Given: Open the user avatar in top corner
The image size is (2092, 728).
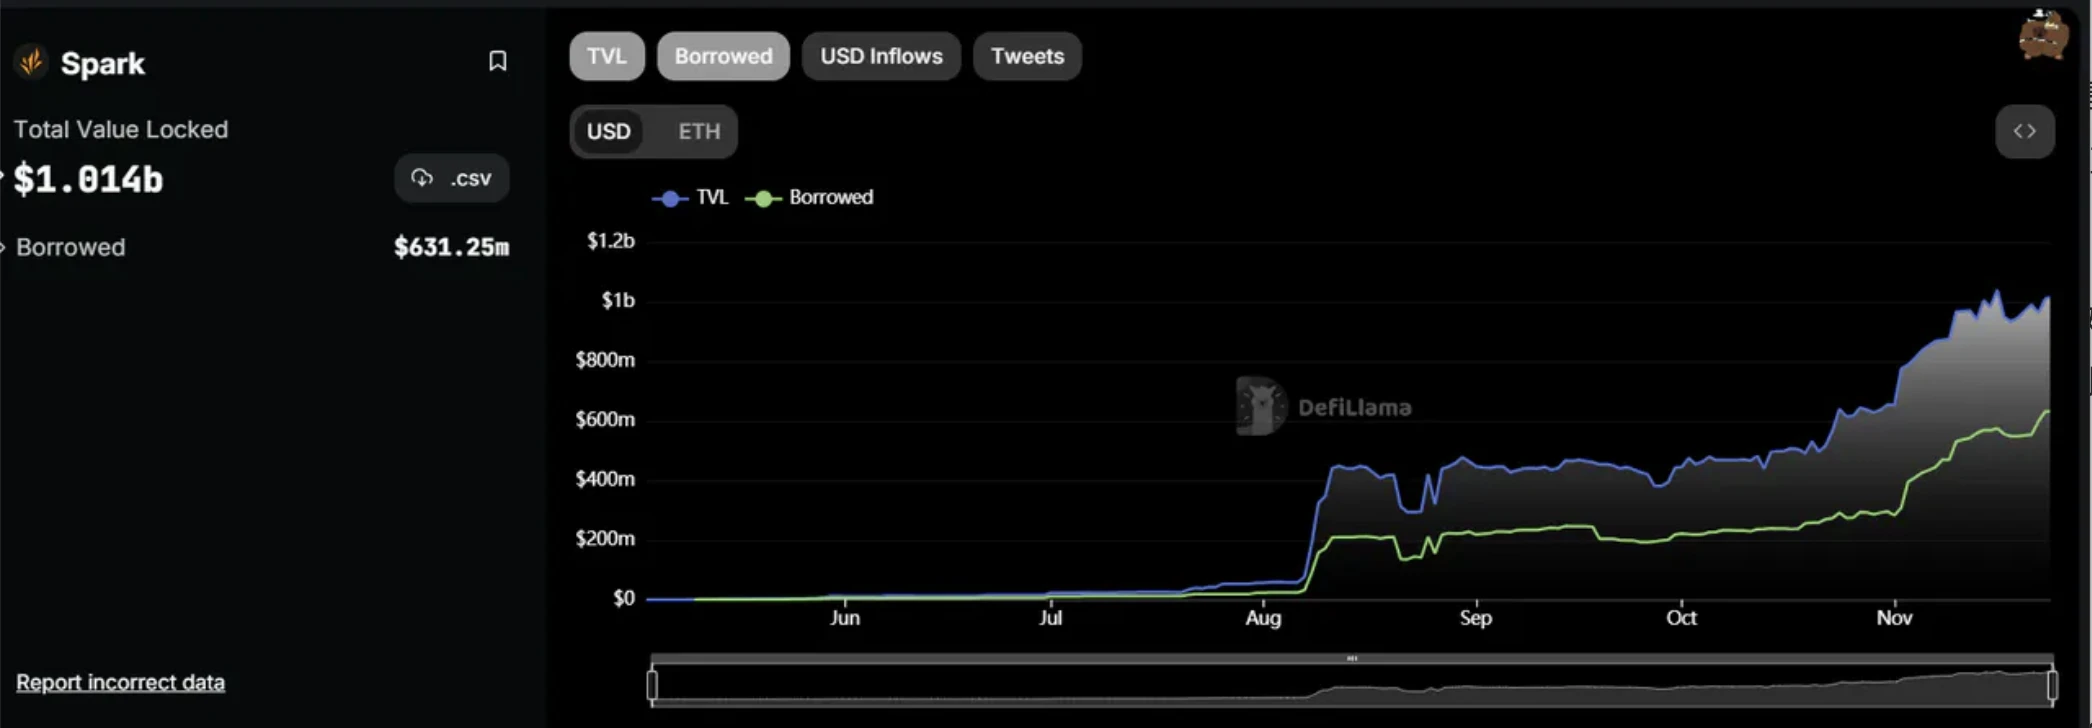Looking at the screenshot, I should click(2042, 36).
